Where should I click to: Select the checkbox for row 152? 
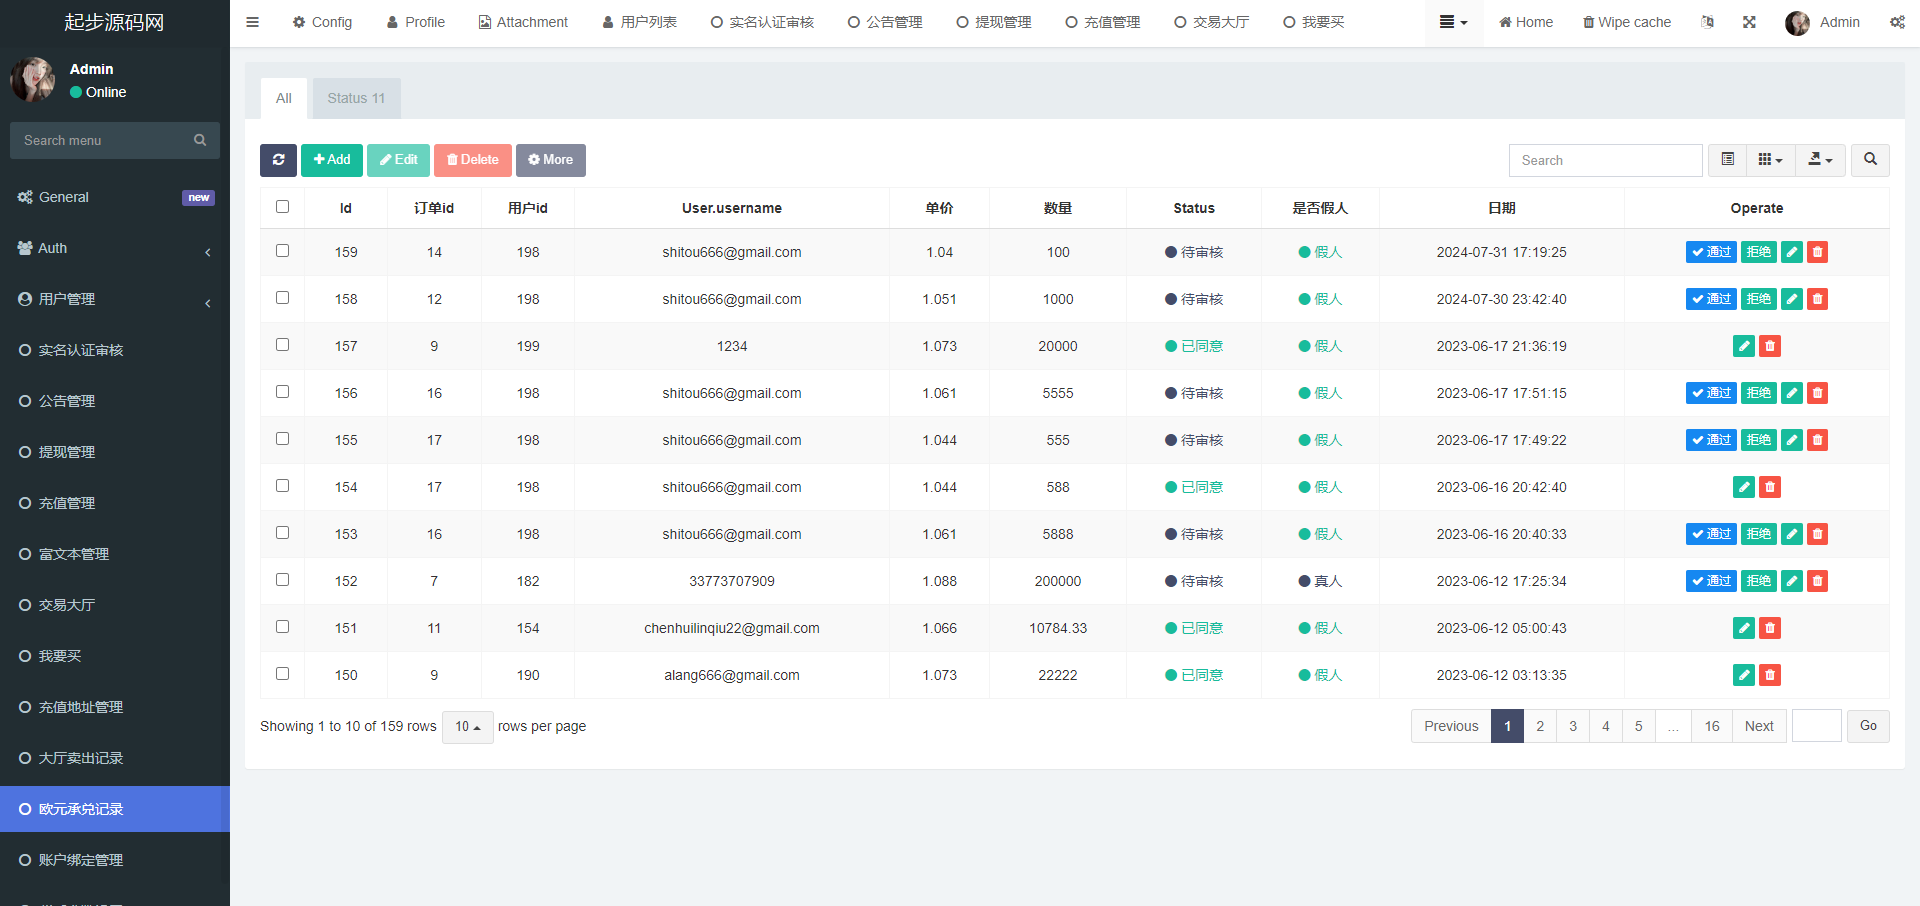click(282, 580)
